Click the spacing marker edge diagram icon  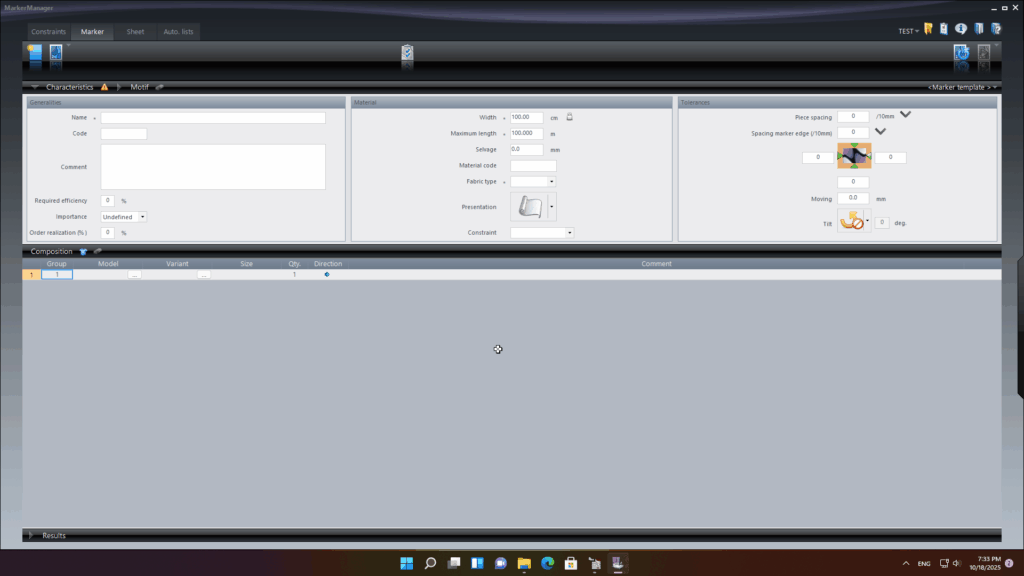tap(854, 157)
